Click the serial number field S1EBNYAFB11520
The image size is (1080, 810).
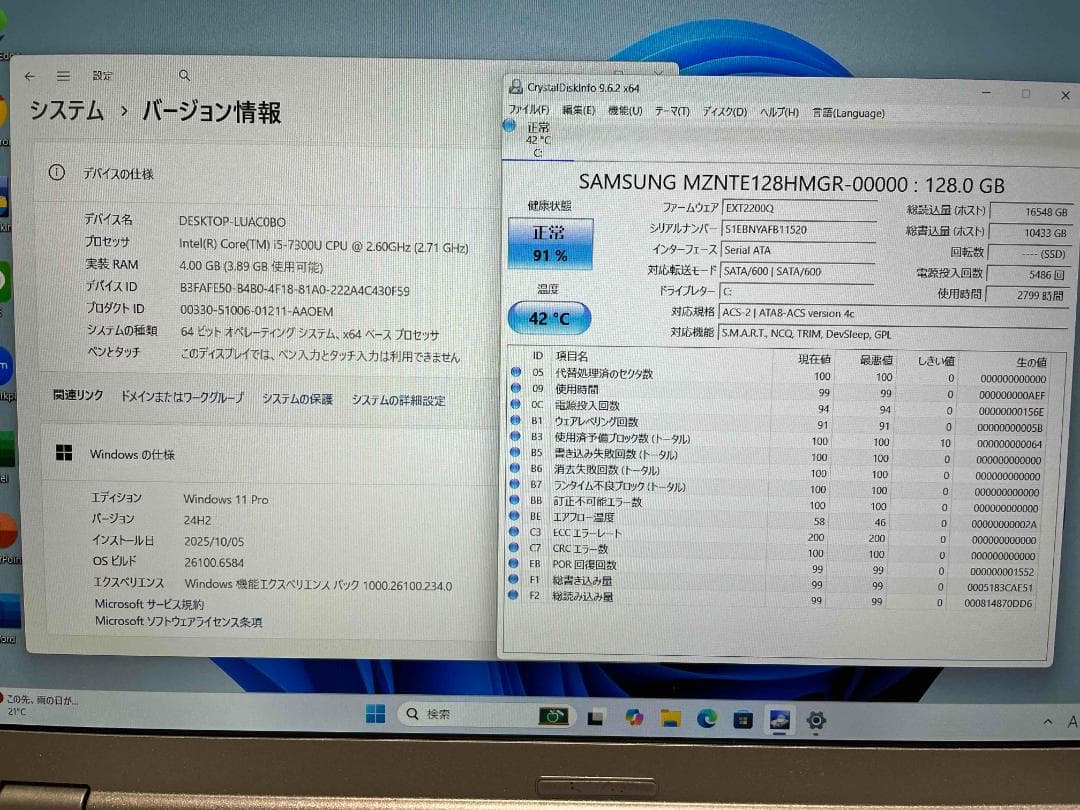point(798,229)
